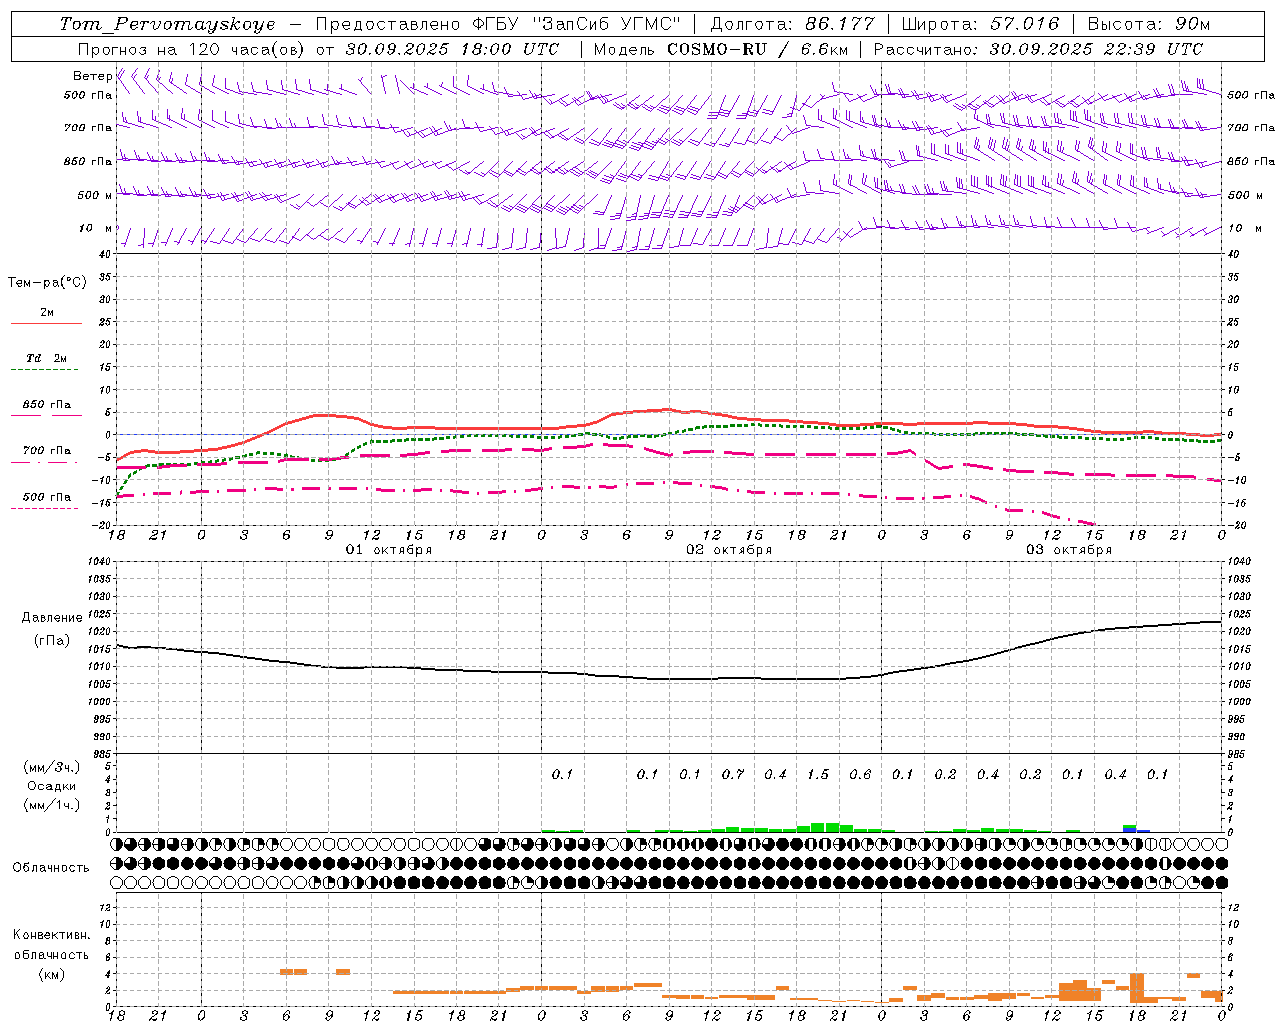Click the station name Tom_Pervomayskoye in the header
Image resolution: width=1280 pixels, height=1024 pixels.
[x=167, y=24]
